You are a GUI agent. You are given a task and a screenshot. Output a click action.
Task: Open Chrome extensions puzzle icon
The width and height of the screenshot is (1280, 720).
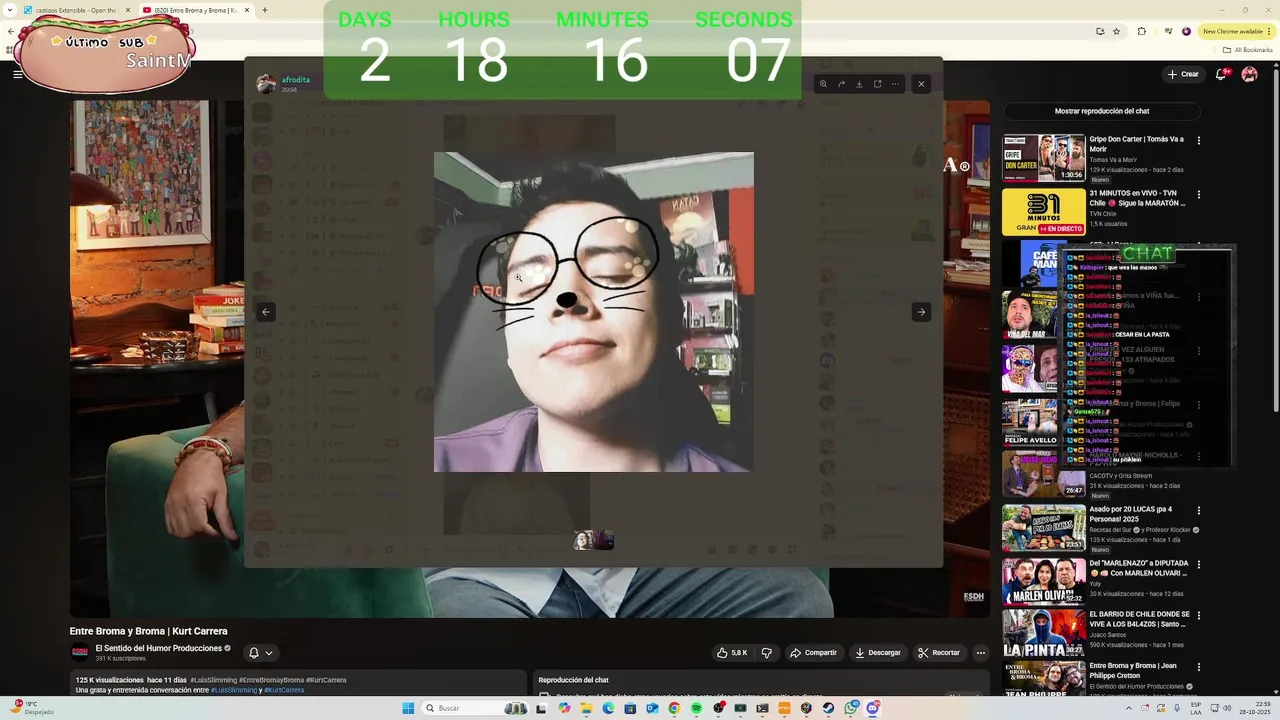point(1141,31)
